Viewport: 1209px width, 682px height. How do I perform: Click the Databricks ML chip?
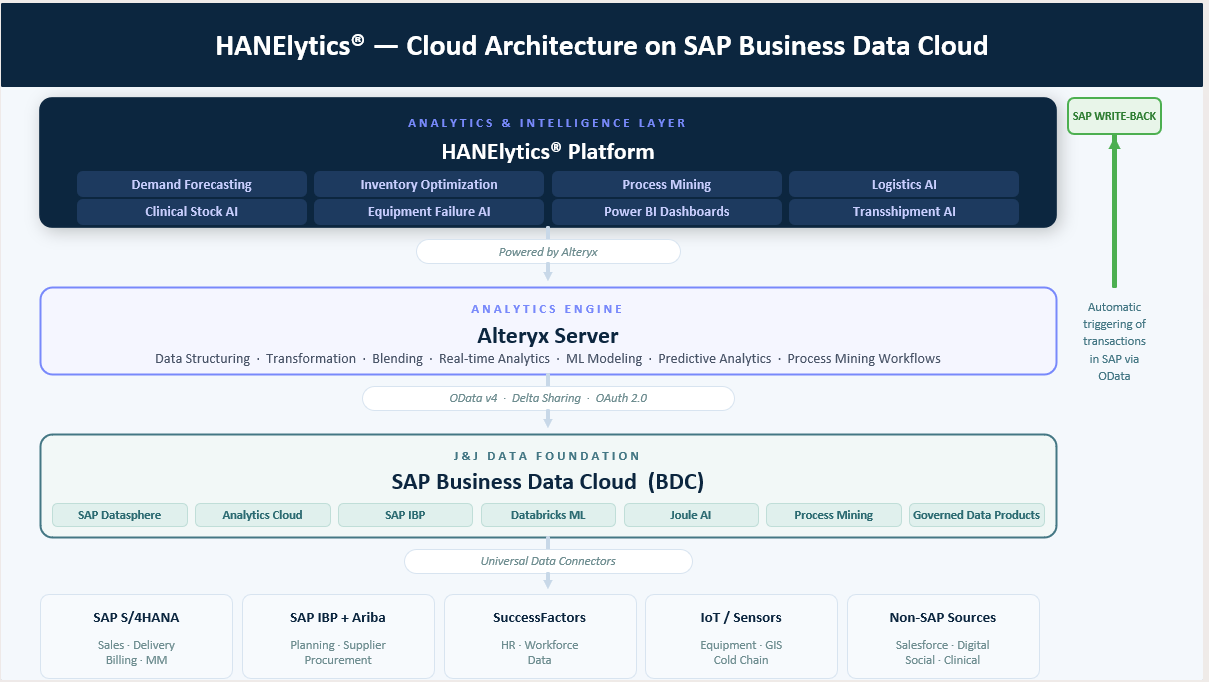(x=548, y=515)
